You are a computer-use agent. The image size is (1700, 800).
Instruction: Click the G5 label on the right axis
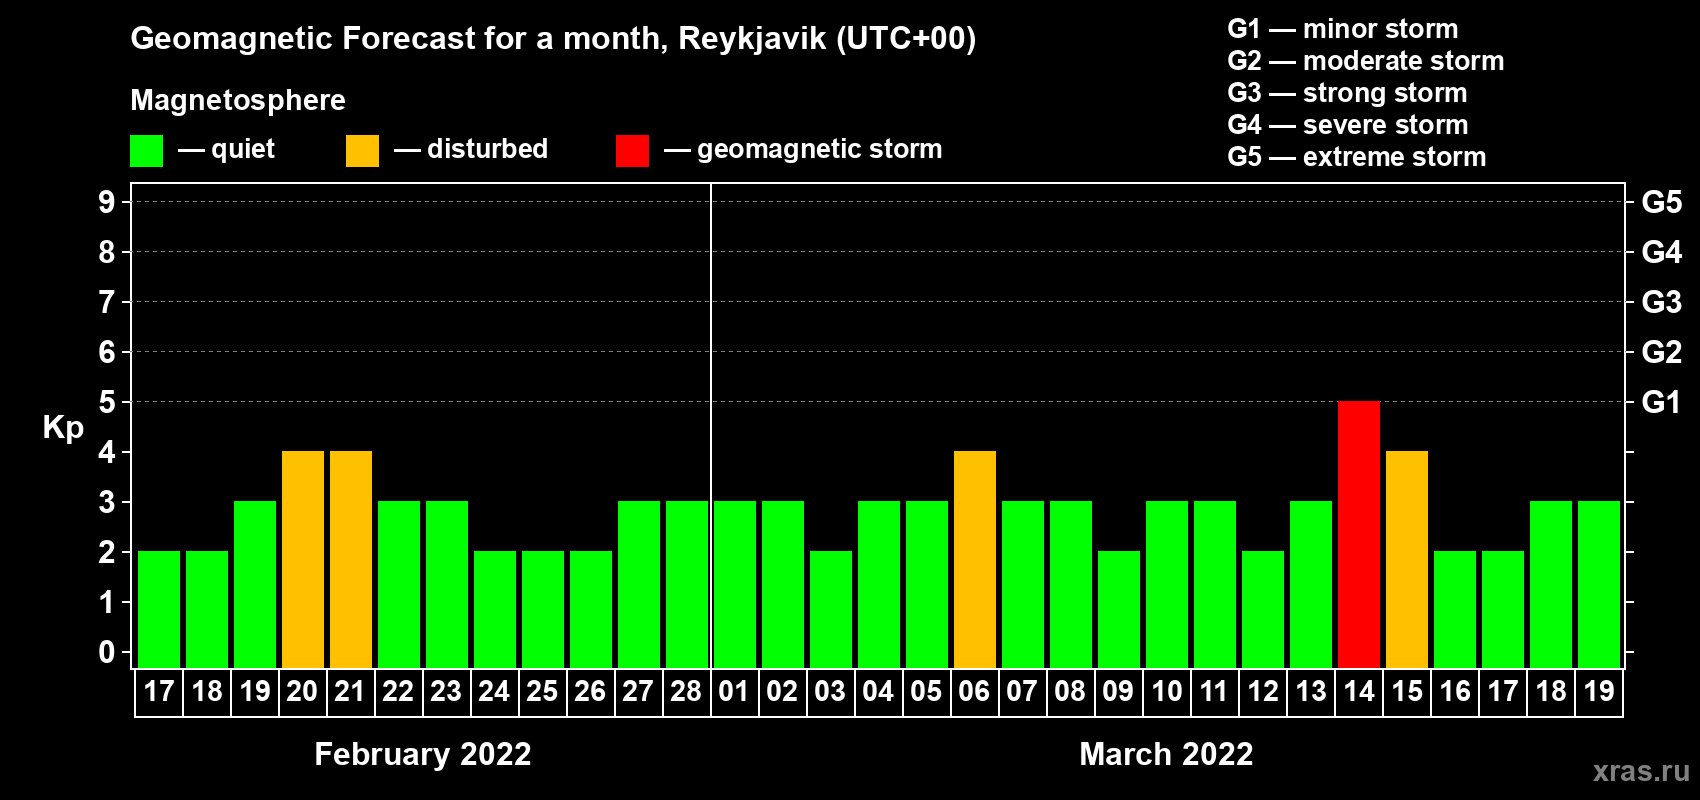pyautogui.click(x=1661, y=202)
